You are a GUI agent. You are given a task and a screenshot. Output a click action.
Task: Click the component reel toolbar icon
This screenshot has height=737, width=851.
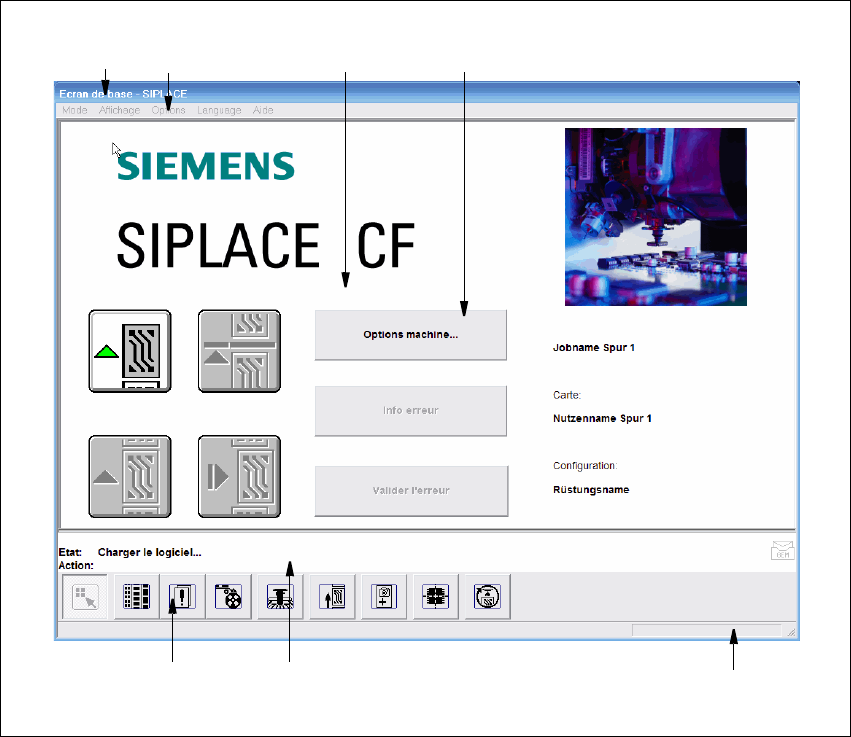(228, 597)
